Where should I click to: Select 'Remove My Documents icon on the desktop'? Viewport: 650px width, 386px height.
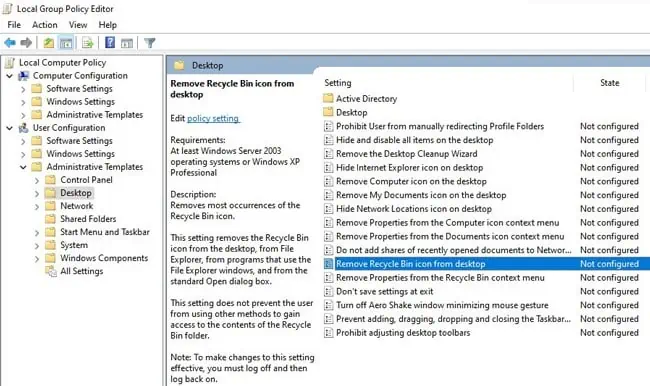click(x=421, y=195)
